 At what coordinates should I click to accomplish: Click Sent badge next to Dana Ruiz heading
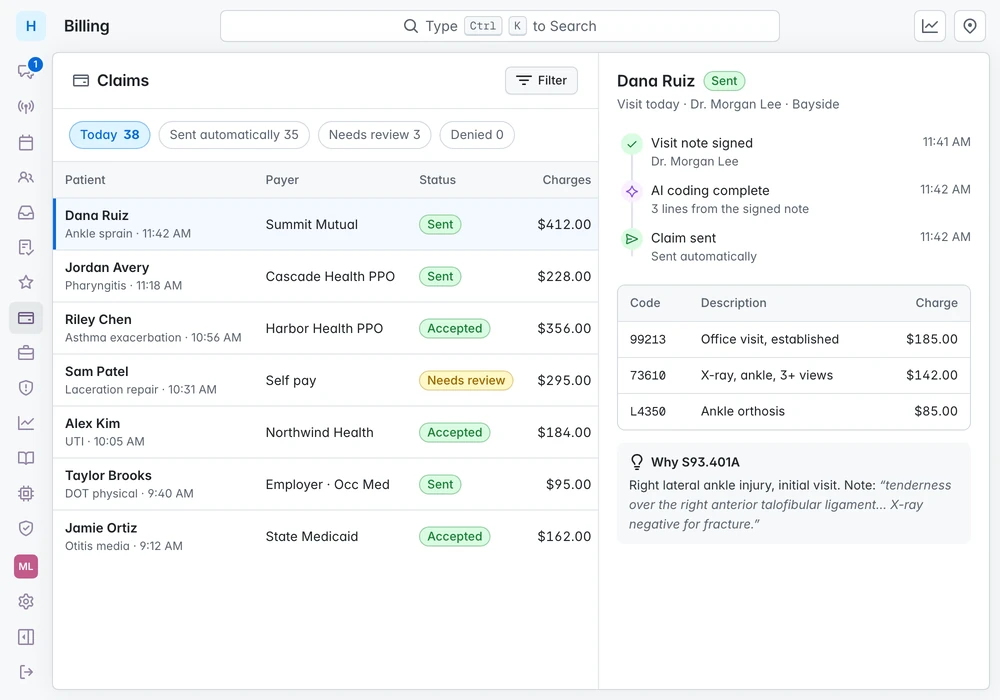click(x=724, y=81)
